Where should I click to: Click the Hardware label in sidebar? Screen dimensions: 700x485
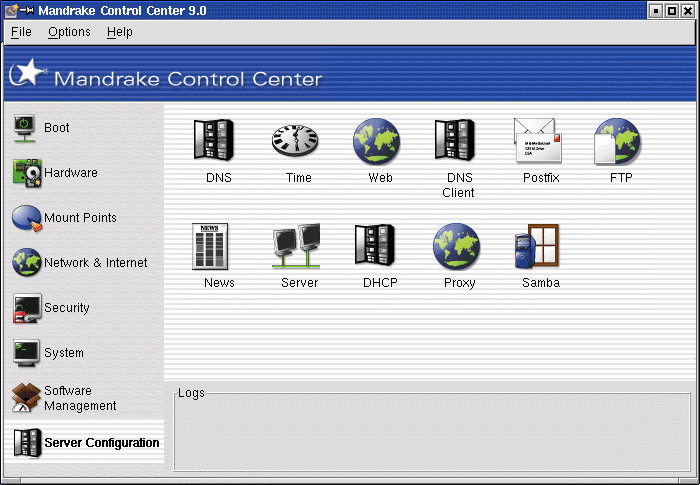pyautogui.click(x=71, y=172)
